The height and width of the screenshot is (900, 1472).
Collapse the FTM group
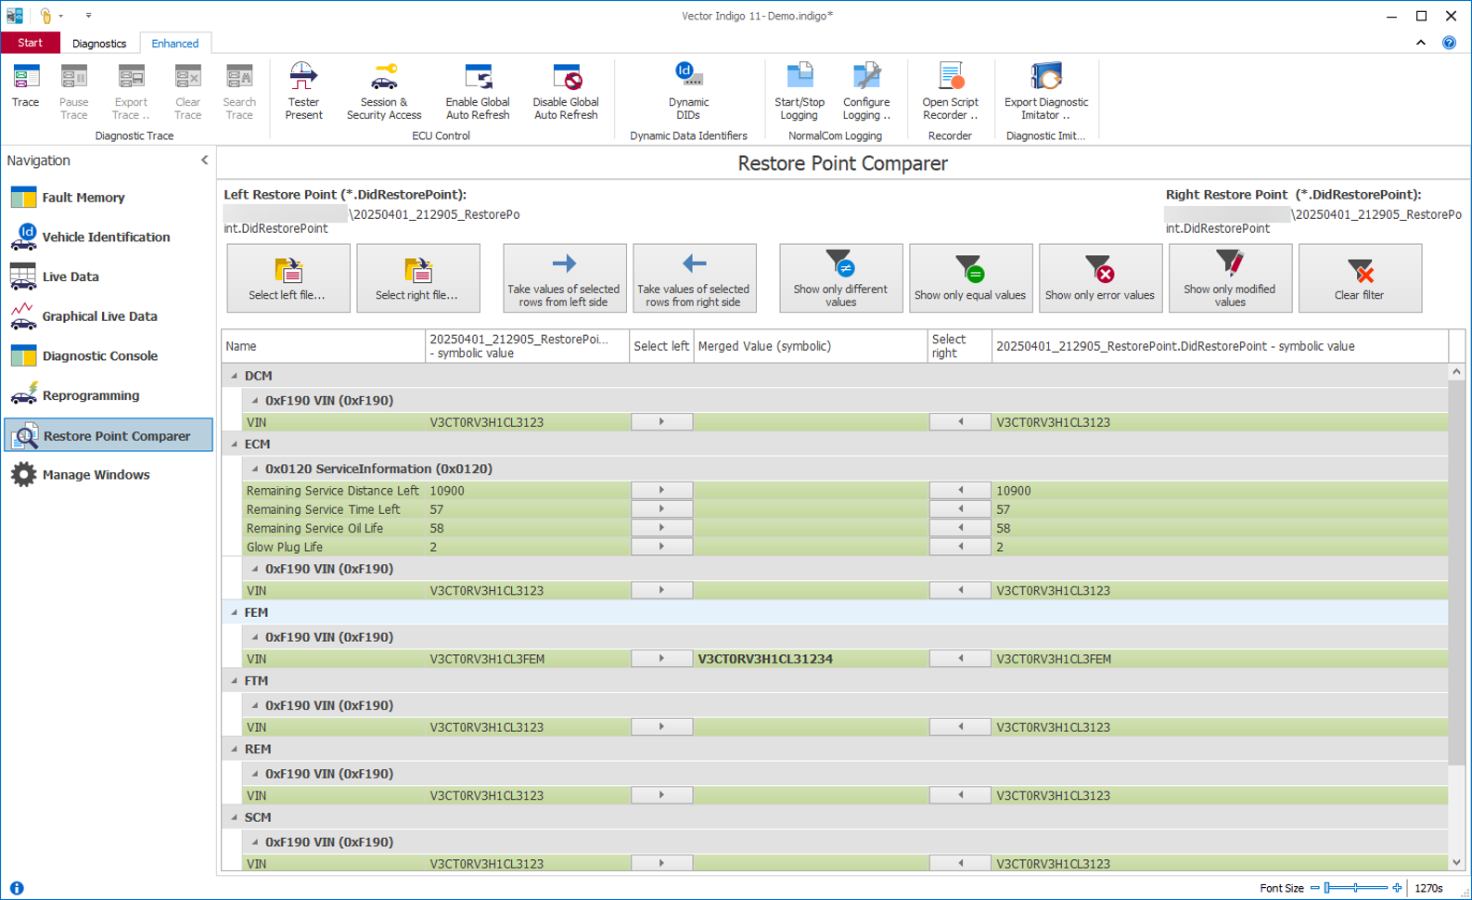(x=234, y=681)
